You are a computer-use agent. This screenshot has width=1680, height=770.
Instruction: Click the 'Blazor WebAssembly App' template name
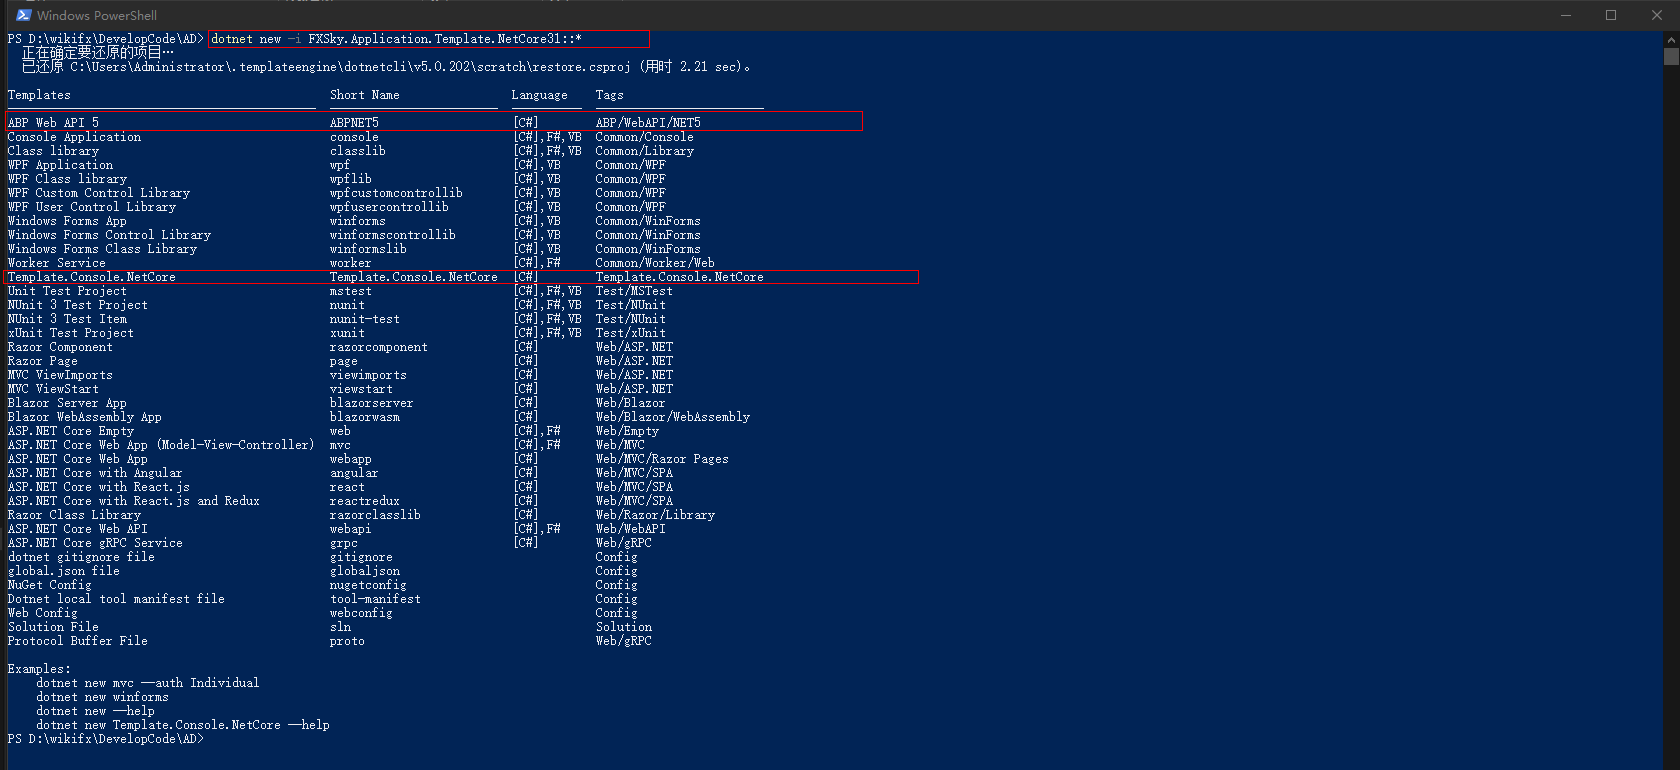tap(84, 417)
